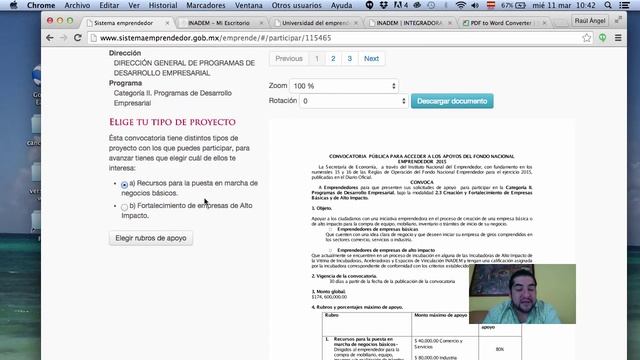Viewport: 640px width, 360px height.
Task: Click the Elige tu tipo de proyecto heading
Action: pyautogui.click(x=172, y=122)
